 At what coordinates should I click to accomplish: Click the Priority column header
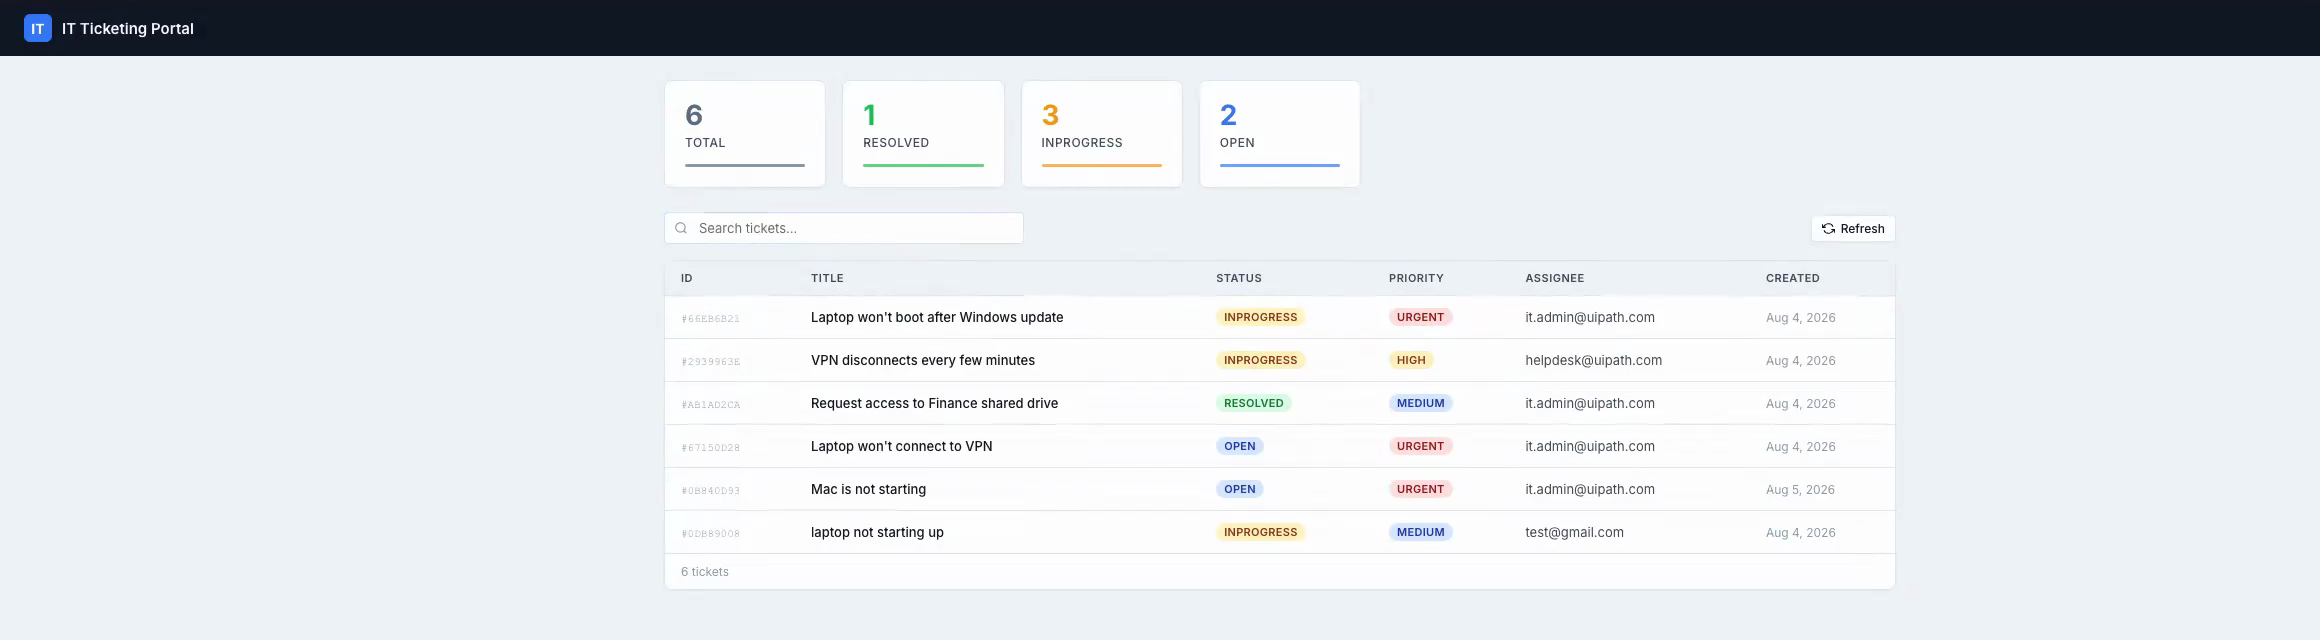point(1416,278)
